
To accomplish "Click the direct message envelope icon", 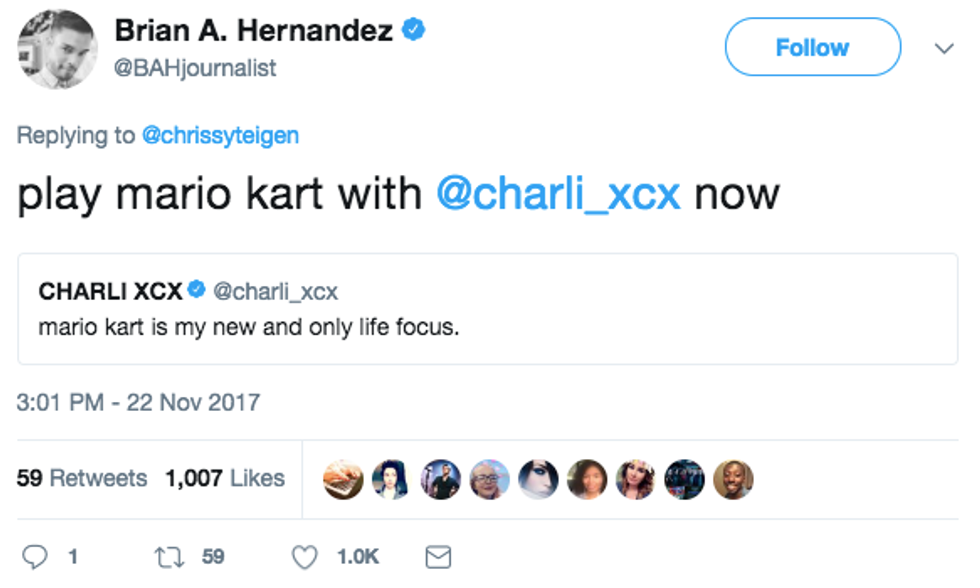I will [438, 557].
